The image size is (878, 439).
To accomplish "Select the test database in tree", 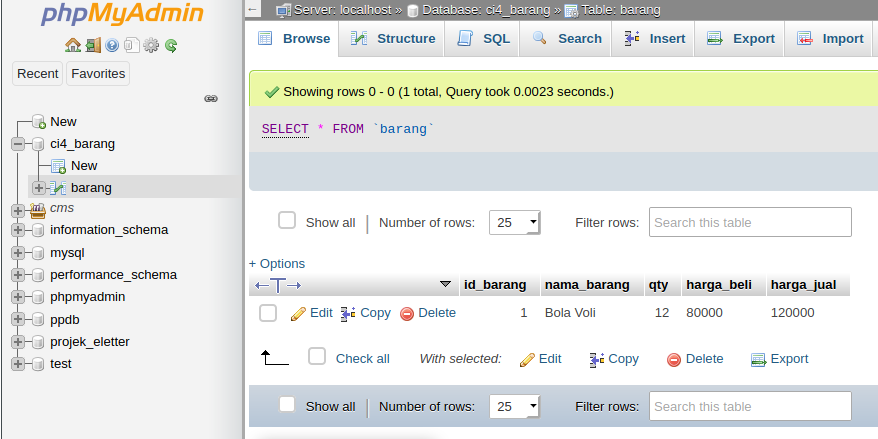I will pos(60,364).
